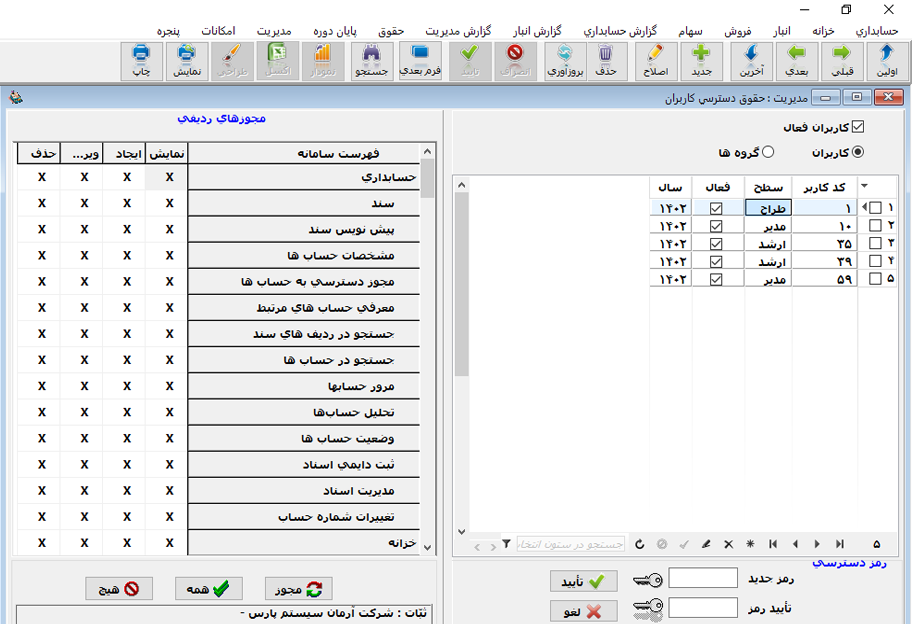This screenshot has width=912, height=624.
Task: Click the edit pencil in grid navigator
Action: coord(706,544)
